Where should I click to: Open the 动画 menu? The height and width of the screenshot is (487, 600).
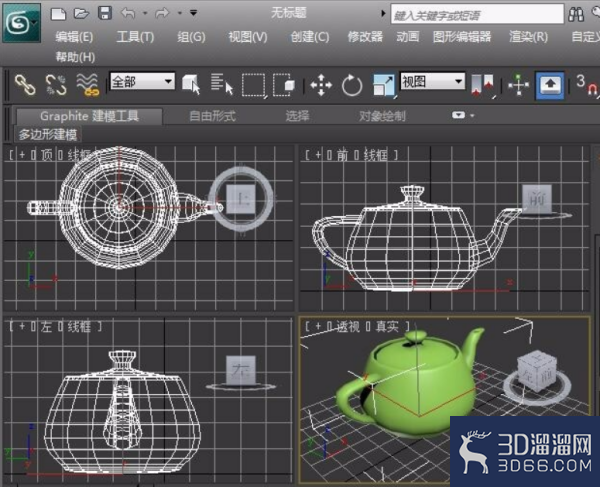(408, 37)
